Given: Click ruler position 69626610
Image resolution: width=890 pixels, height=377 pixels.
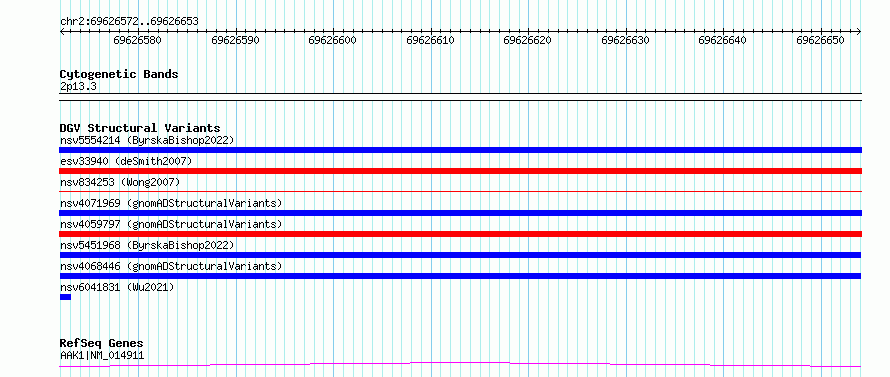Looking at the screenshot, I should (x=430, y=40).
